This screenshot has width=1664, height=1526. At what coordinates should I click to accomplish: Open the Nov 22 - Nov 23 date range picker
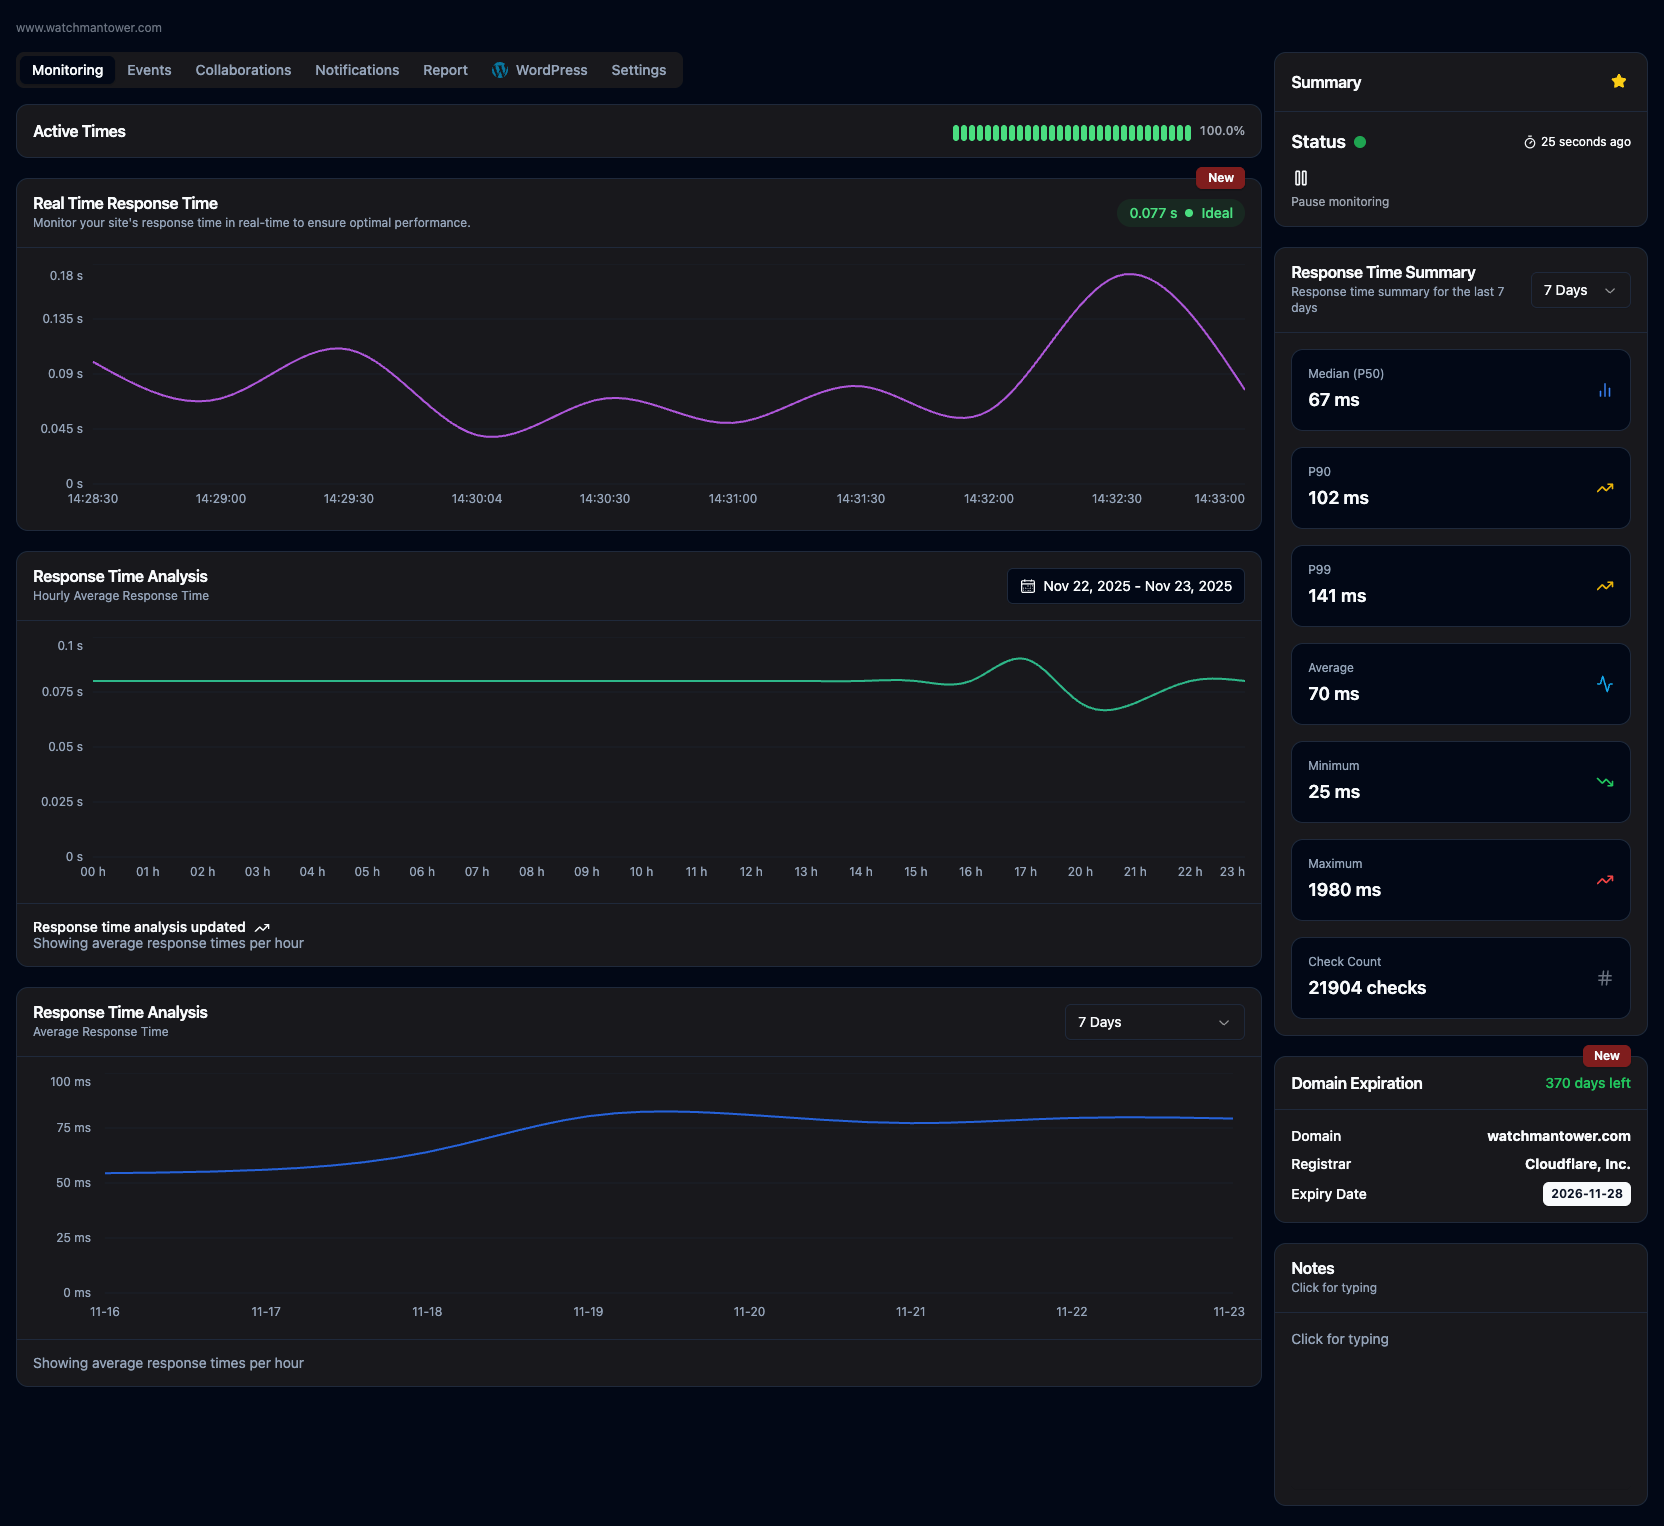point(1125,586)
